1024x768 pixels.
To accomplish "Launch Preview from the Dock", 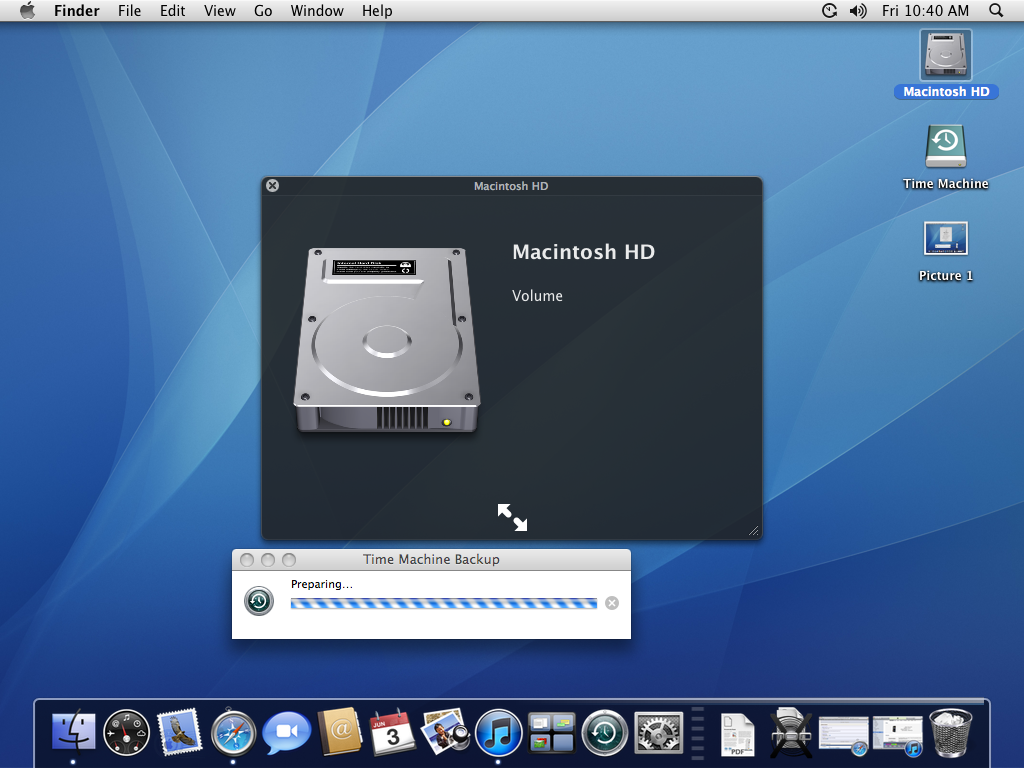I will click(x=445, y=731).
